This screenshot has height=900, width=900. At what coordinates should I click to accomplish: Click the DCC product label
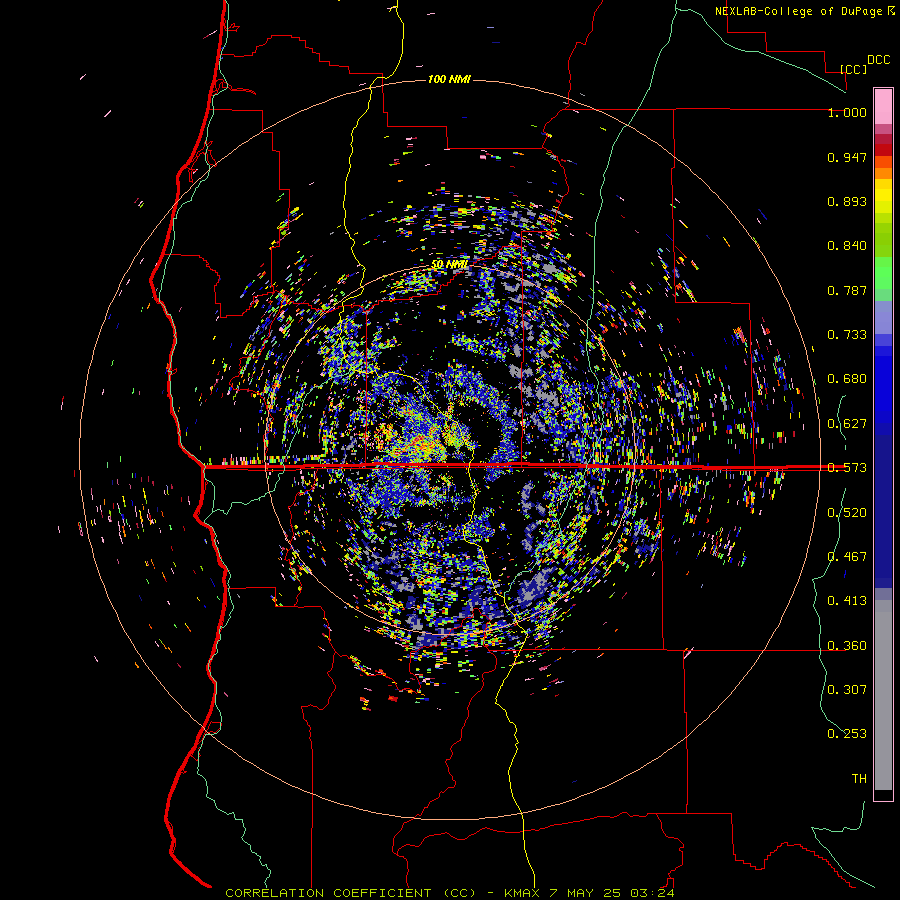pyautogui.click(x=878, y=60)
